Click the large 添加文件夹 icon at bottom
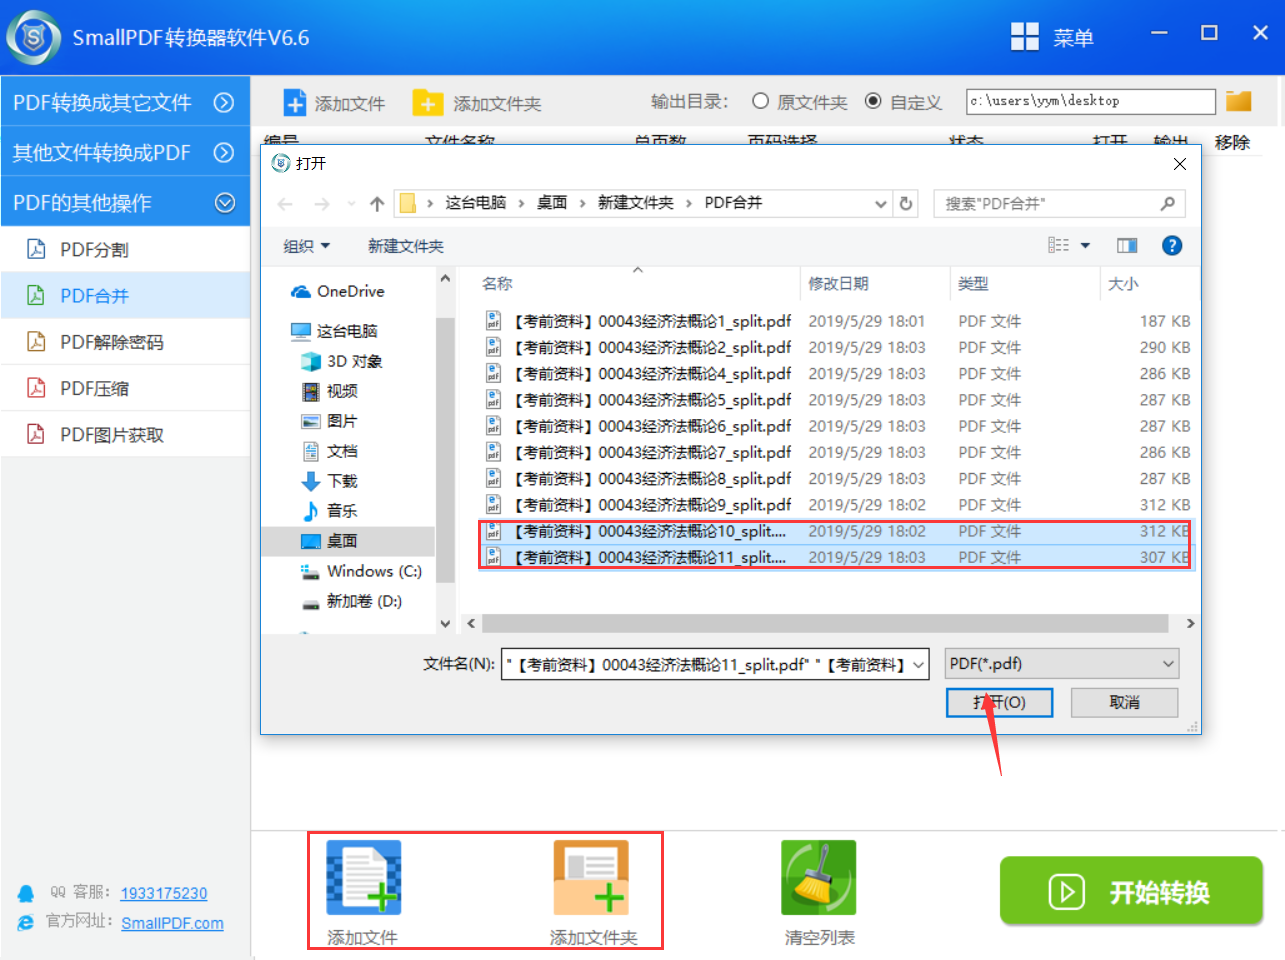Viewport: 1285px width, 960px height. point(591,878)
